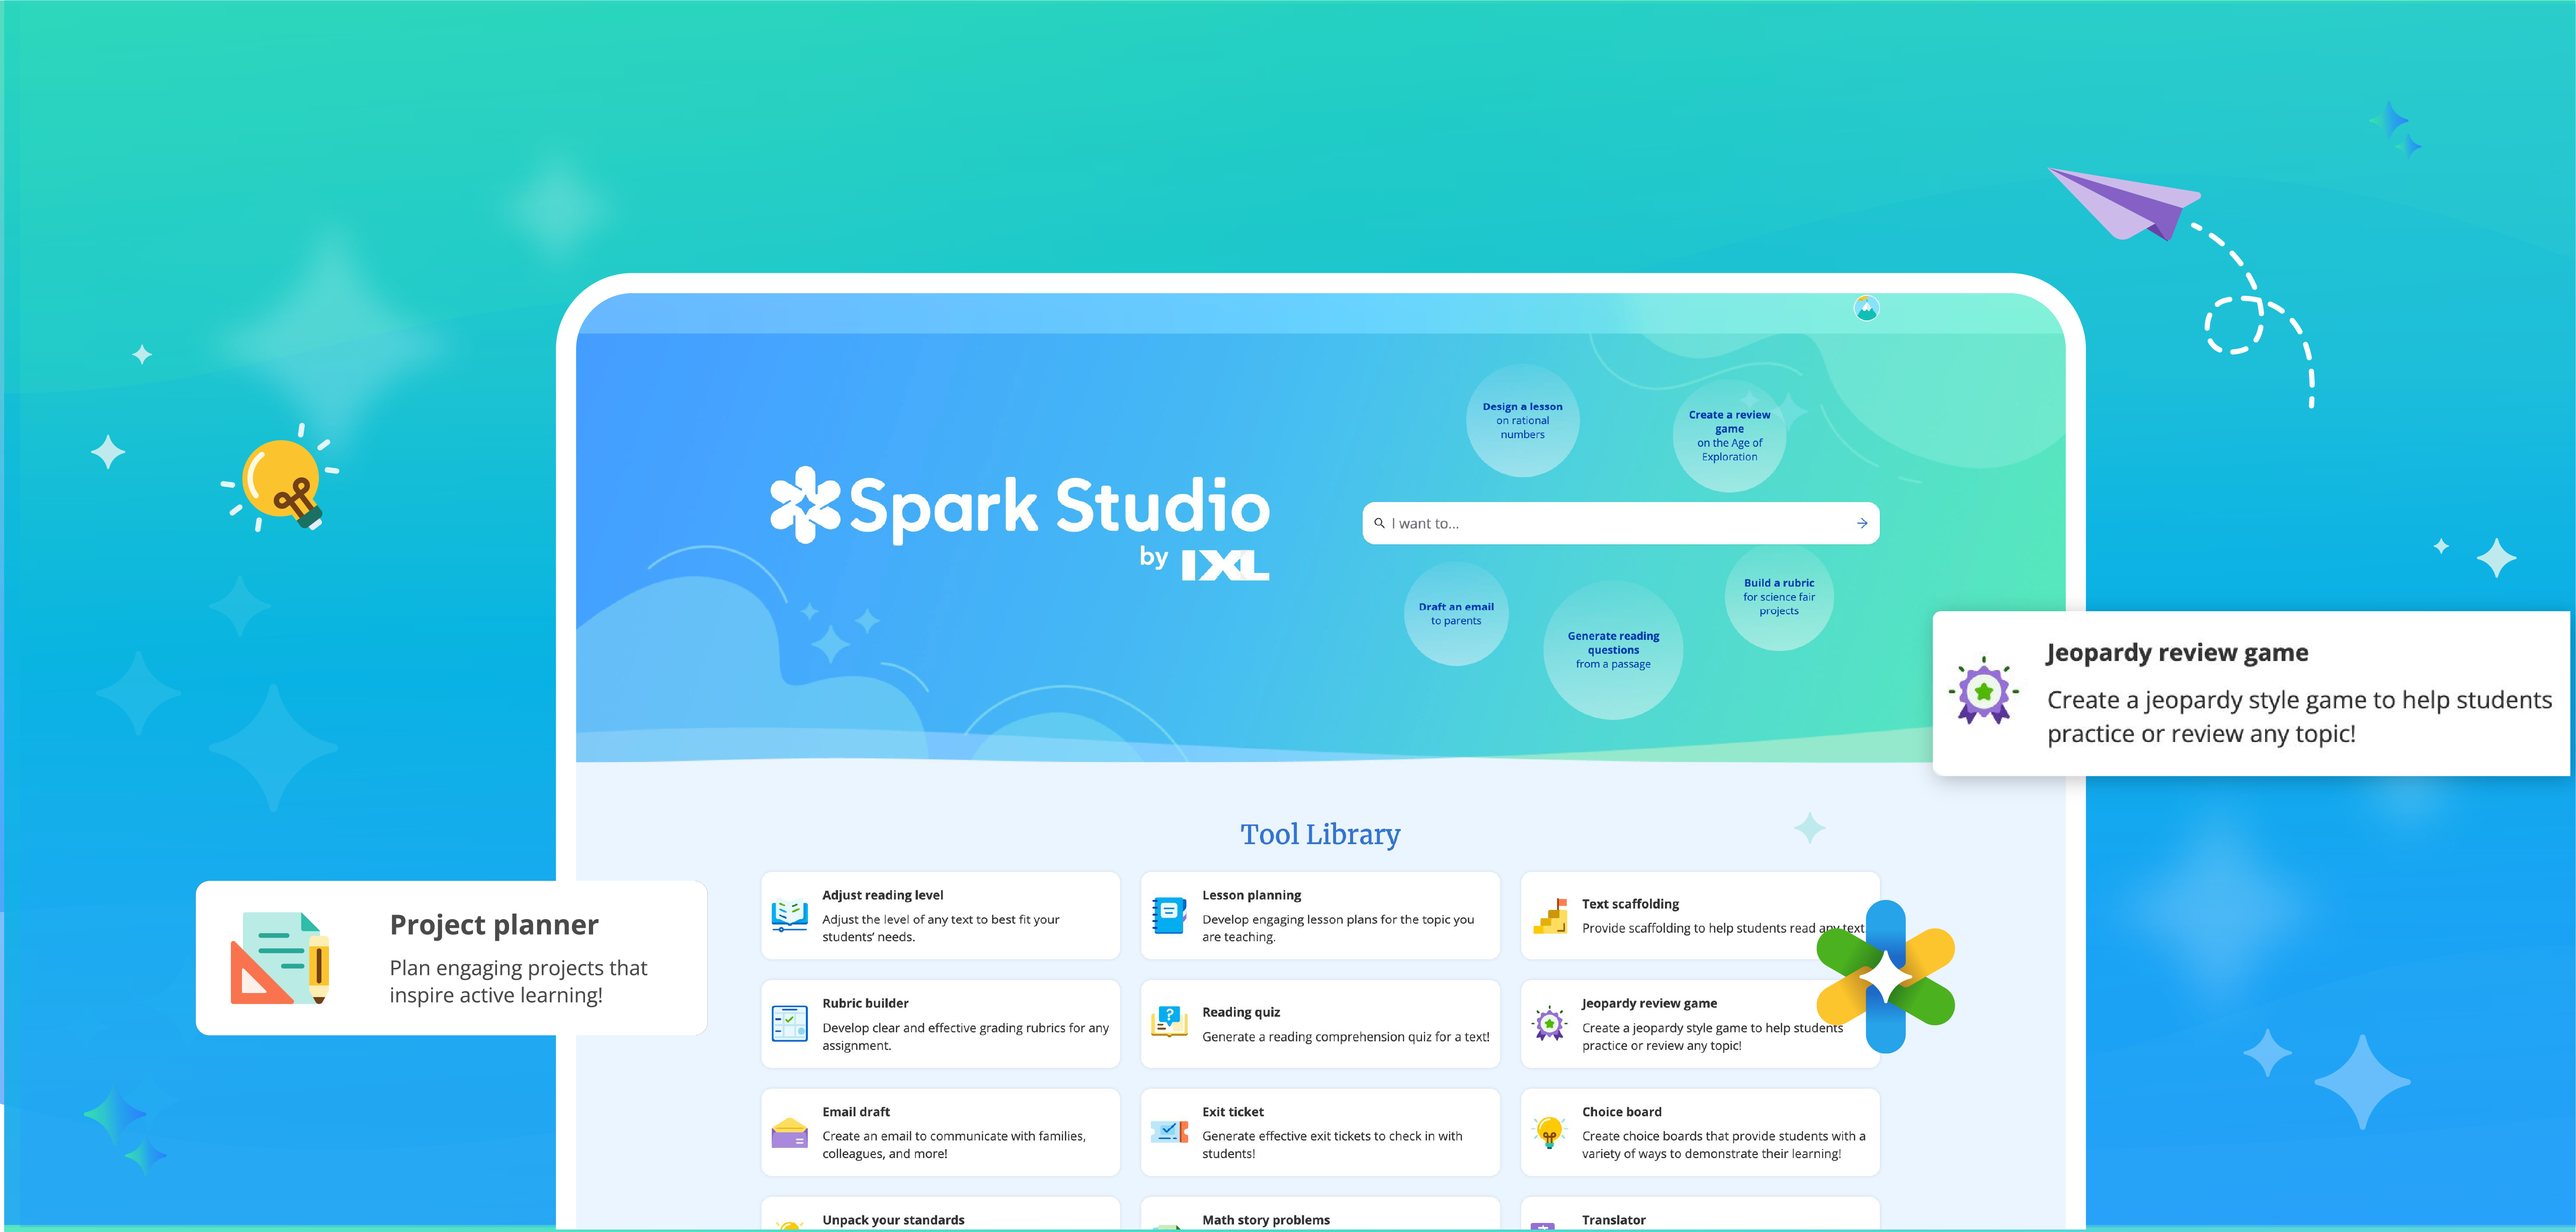Screen dimensions: 2576x1232
Task: Click the Spark Studio flower logo
Action: pos(805,505)
